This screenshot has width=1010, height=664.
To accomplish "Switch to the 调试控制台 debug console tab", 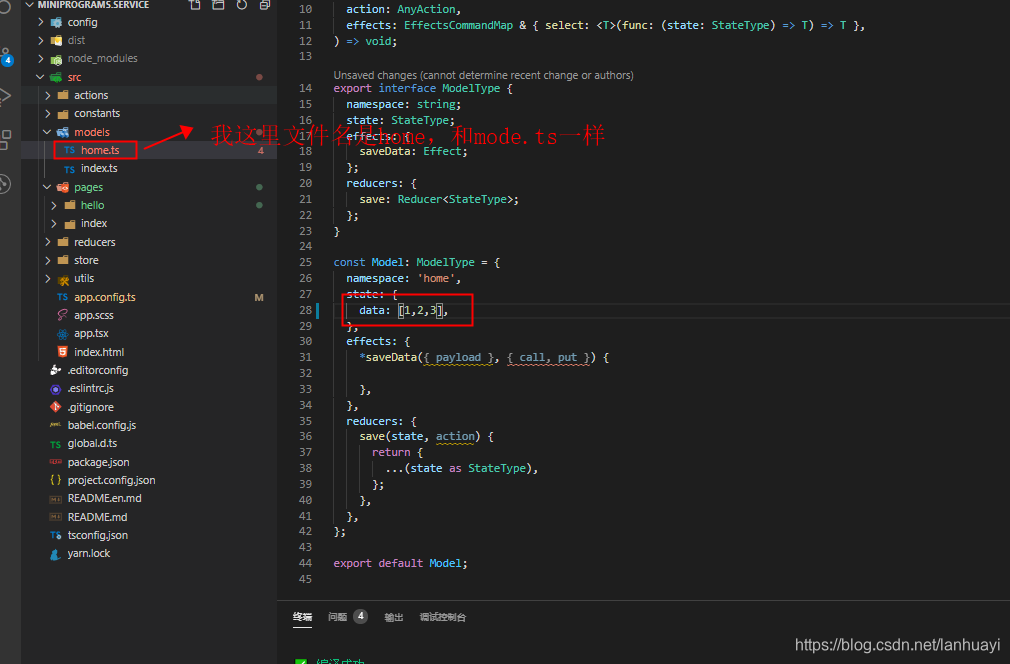I will (x=443, y=617).
